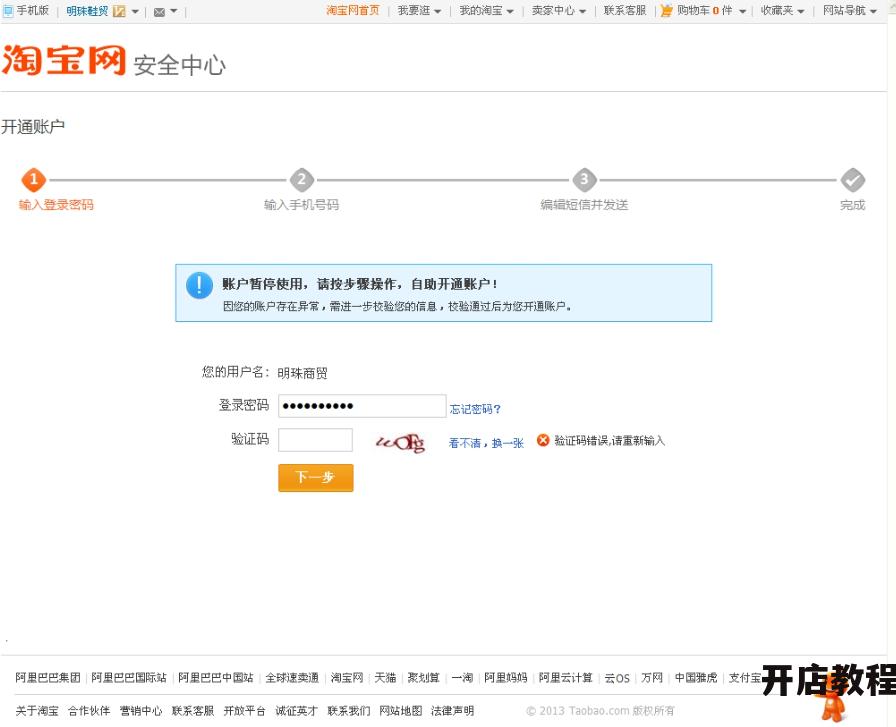Viewport: 896px width, 727px height.
Task: Refresh captcha via 看不清,换一张 link
Action: pos(486,443)
